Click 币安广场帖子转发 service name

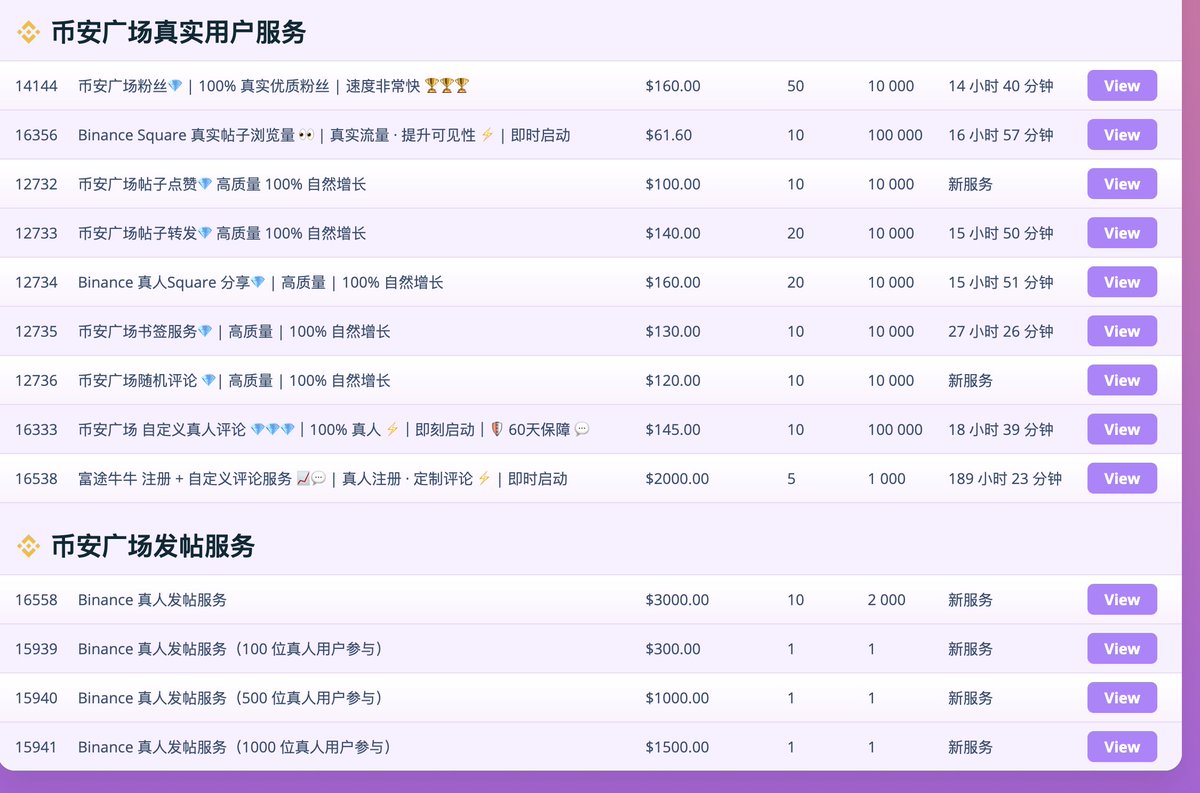222,233
